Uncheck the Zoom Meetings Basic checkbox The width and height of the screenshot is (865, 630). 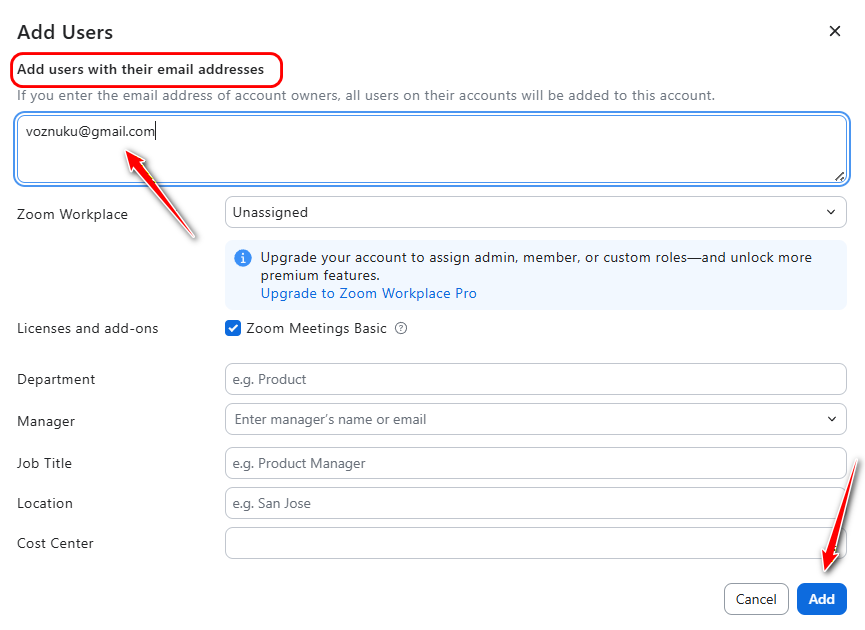233,328
